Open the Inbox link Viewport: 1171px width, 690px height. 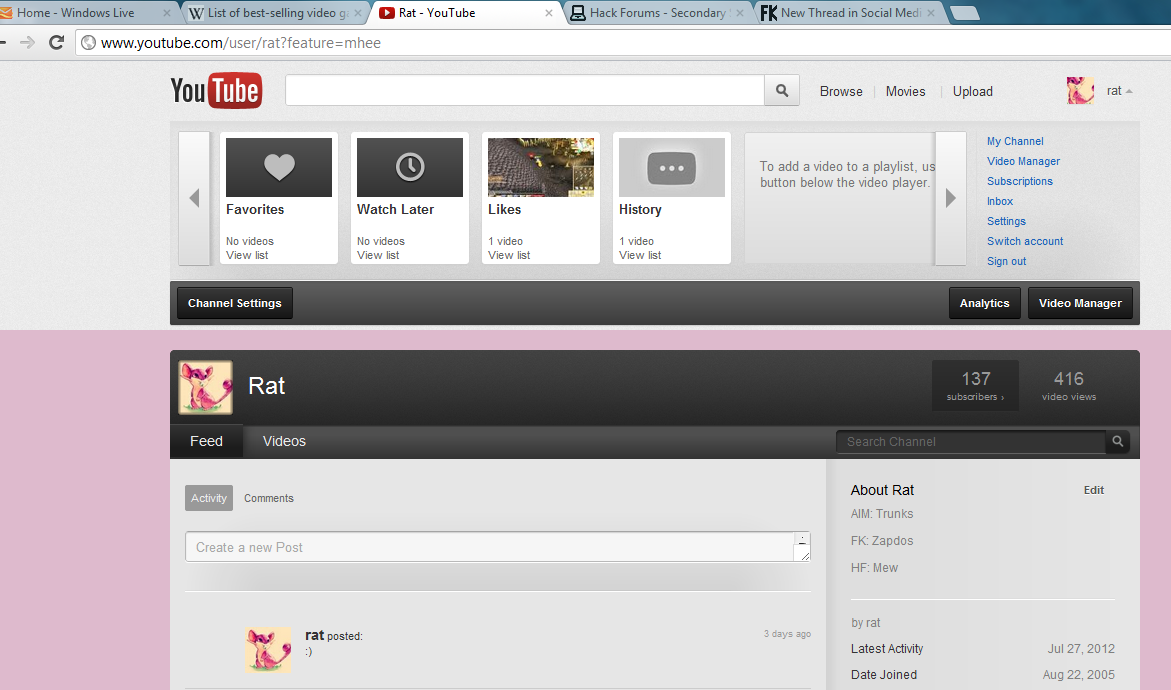point(1000,202)
